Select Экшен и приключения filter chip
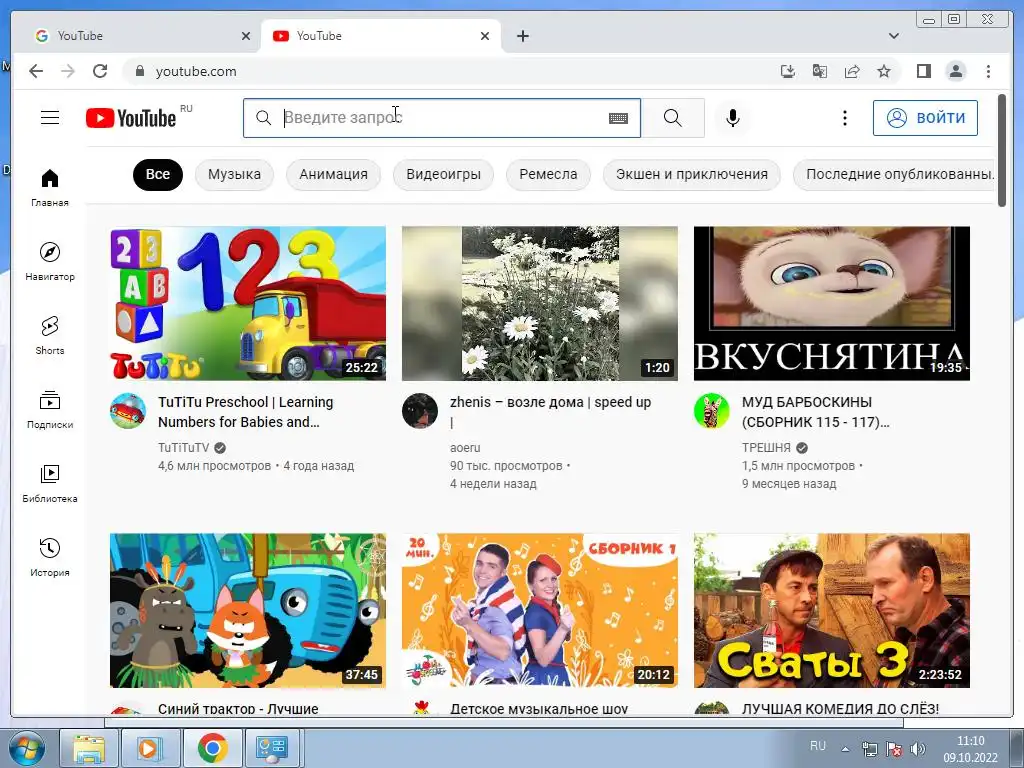 click(x=692, y=174)
